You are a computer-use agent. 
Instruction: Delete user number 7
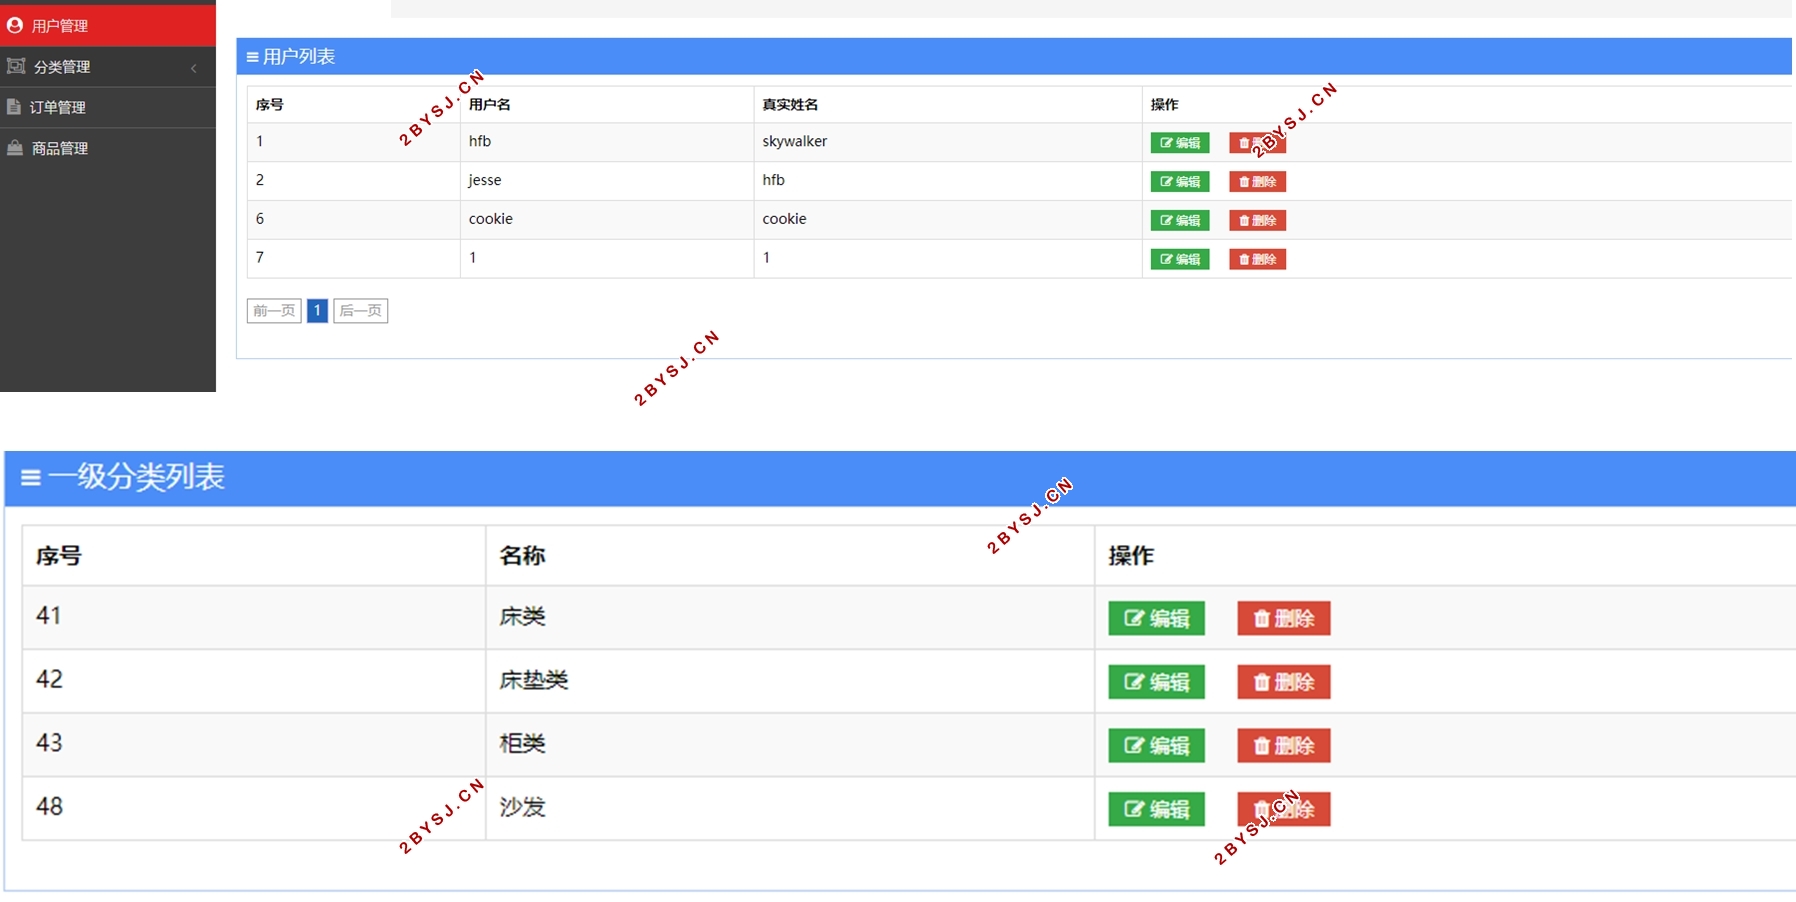pyautogui.click(x=1257, y=260)
